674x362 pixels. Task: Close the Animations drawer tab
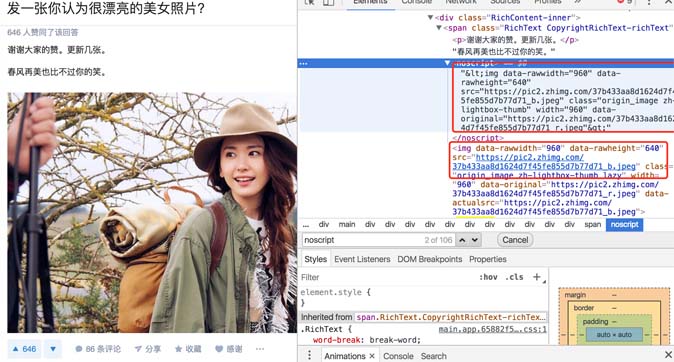coord(372,356)
